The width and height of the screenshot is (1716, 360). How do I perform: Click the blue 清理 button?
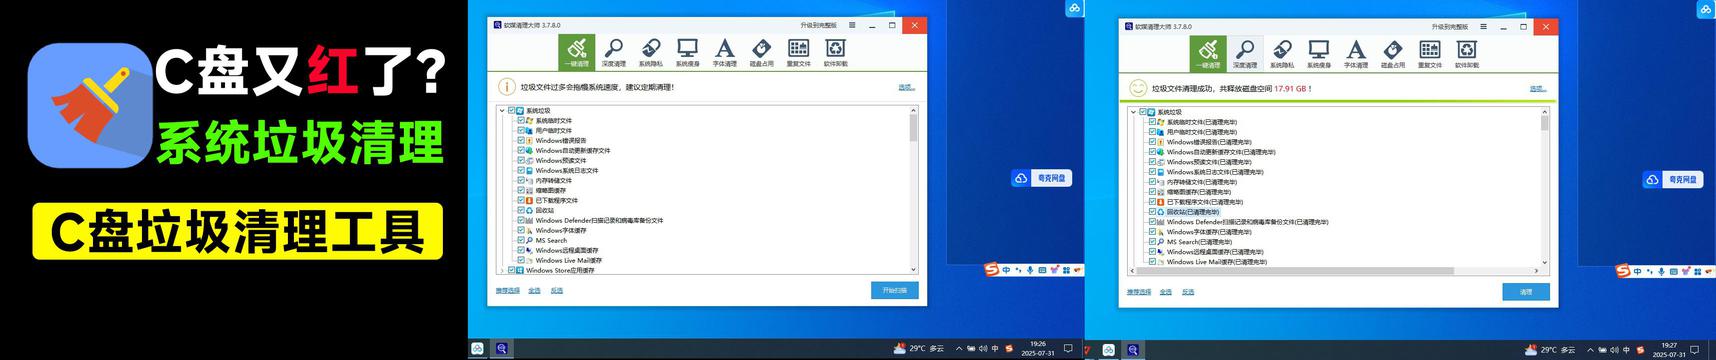1526,292
